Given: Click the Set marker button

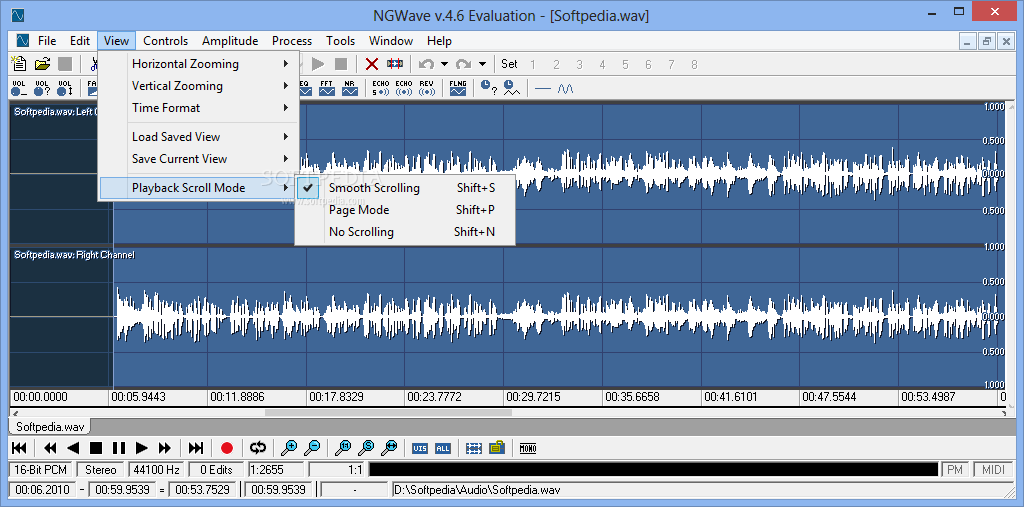Looking at the screenshot, I should click(509, 64).
